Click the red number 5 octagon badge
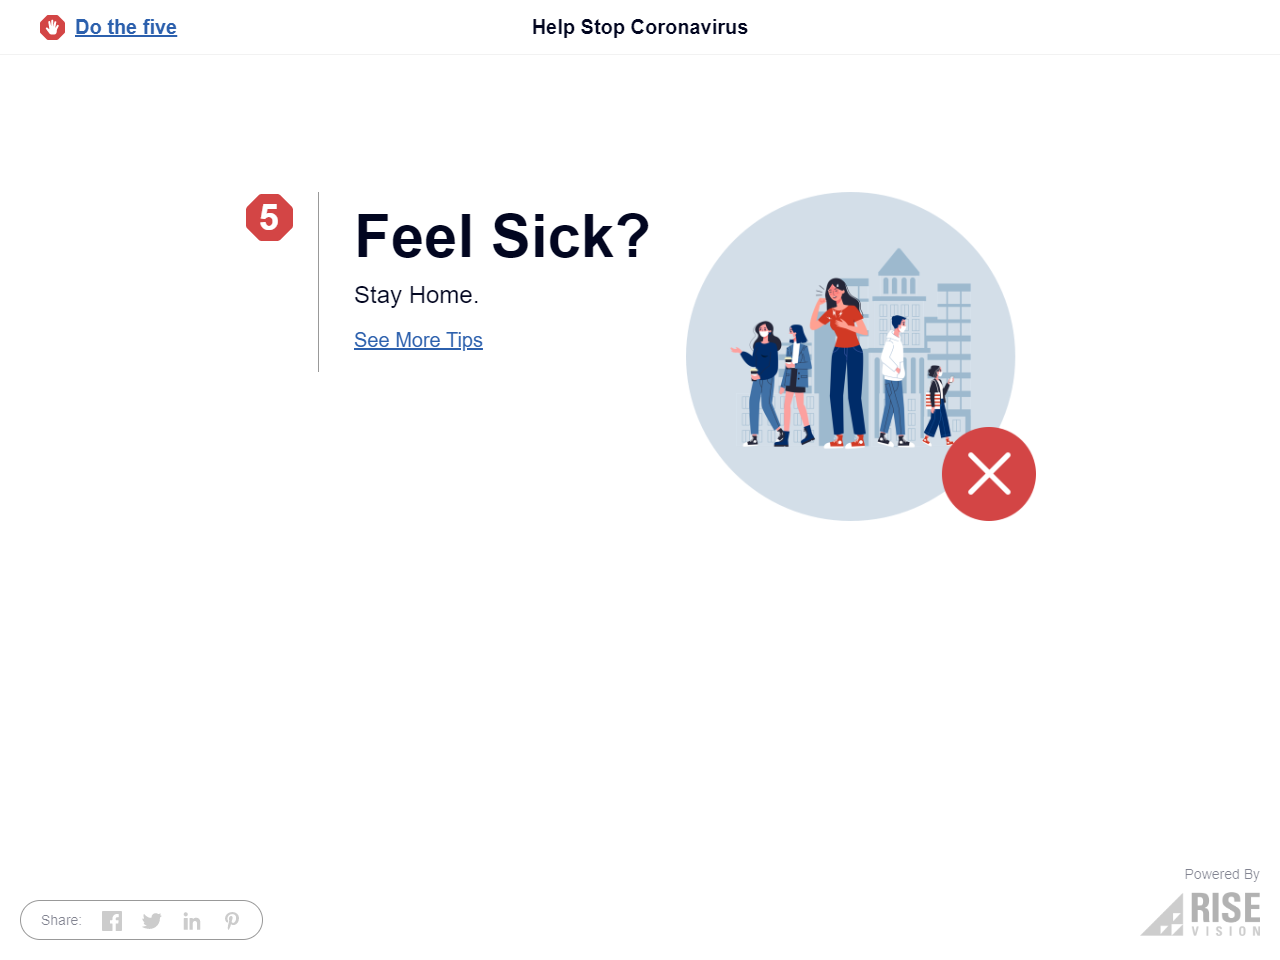 [x=269, y=217]
